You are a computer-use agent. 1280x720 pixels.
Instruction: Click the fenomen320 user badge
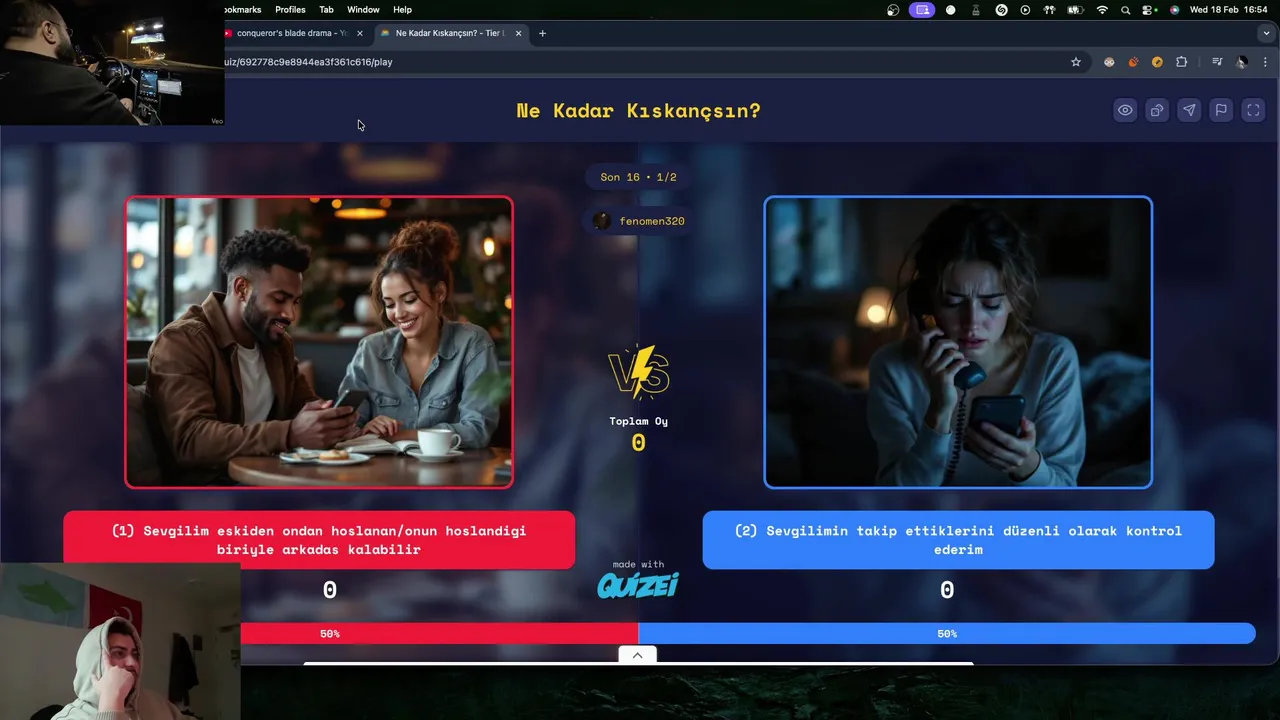click(638, 221)
